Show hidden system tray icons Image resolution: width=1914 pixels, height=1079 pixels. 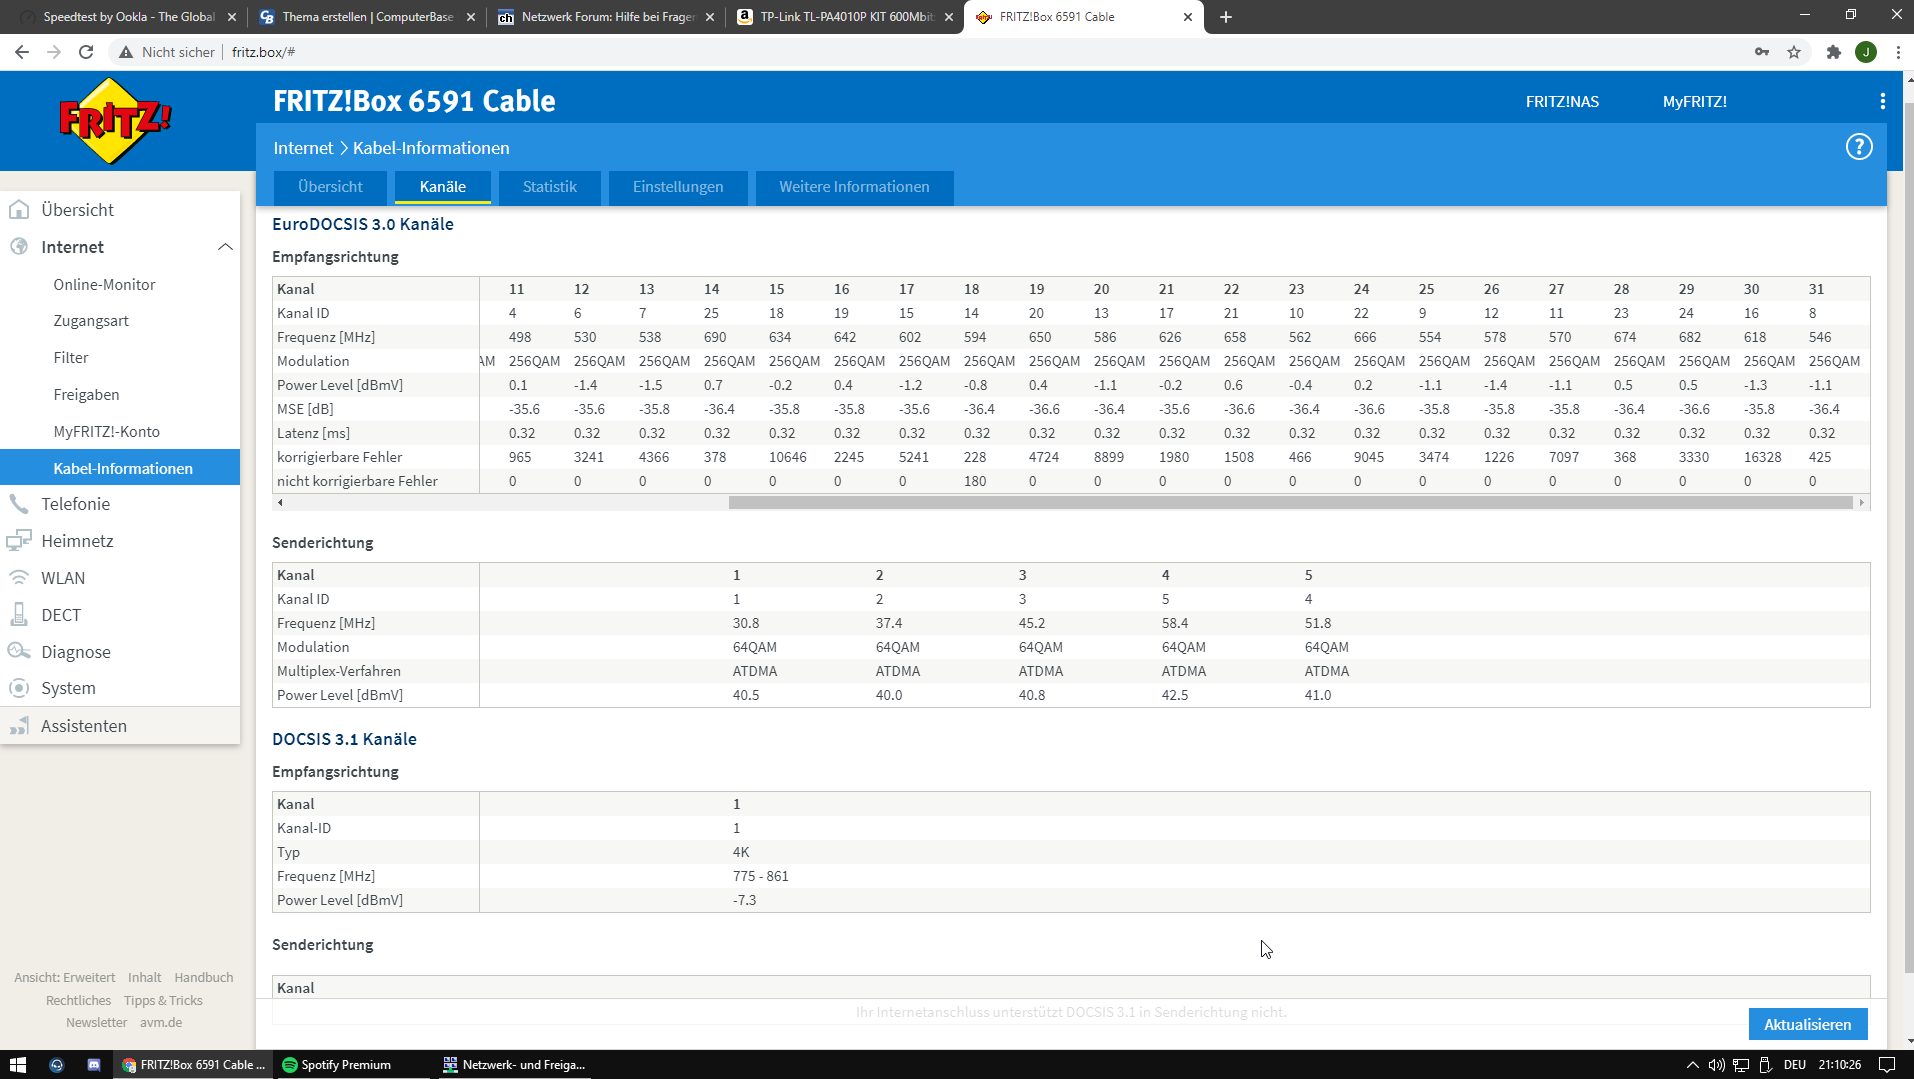click(1692, 1065)
